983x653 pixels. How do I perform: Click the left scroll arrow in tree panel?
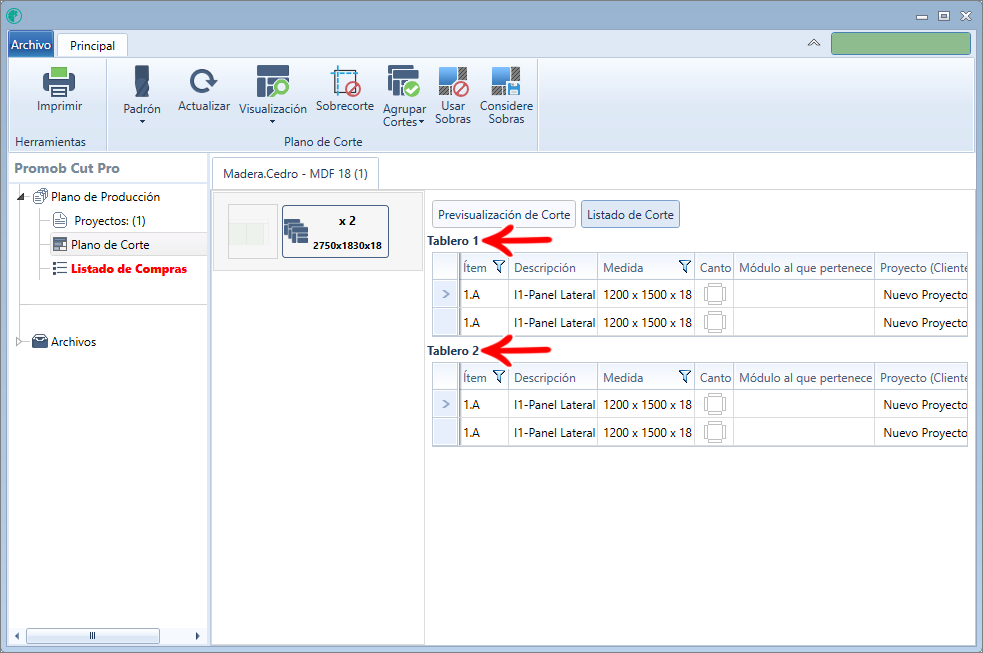click(x=17, y=635)
